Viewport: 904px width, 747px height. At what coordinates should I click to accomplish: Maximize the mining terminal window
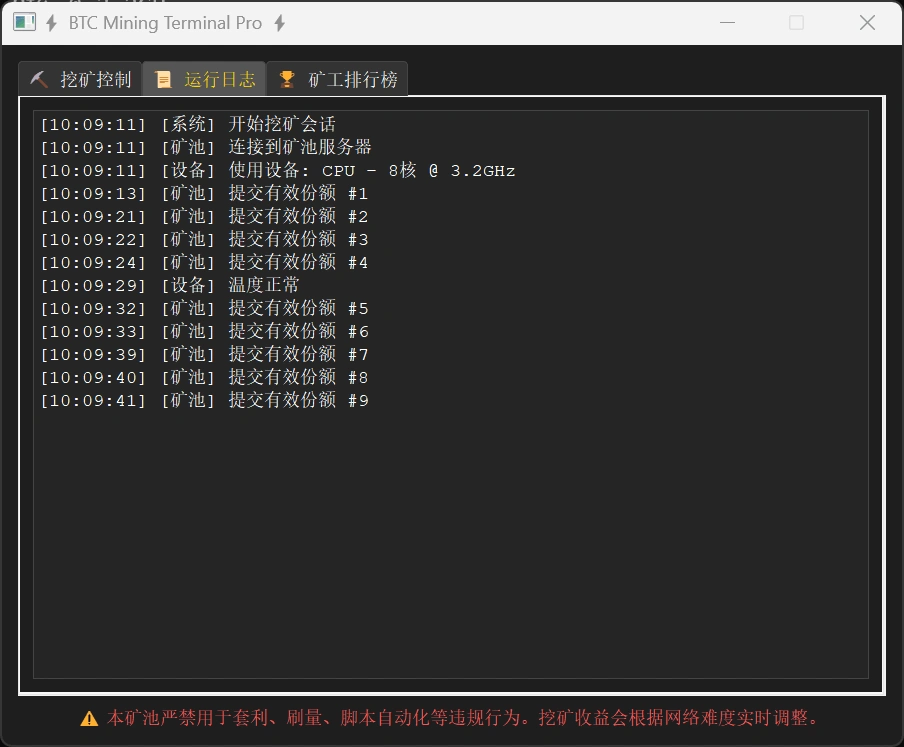coord(796,23)
